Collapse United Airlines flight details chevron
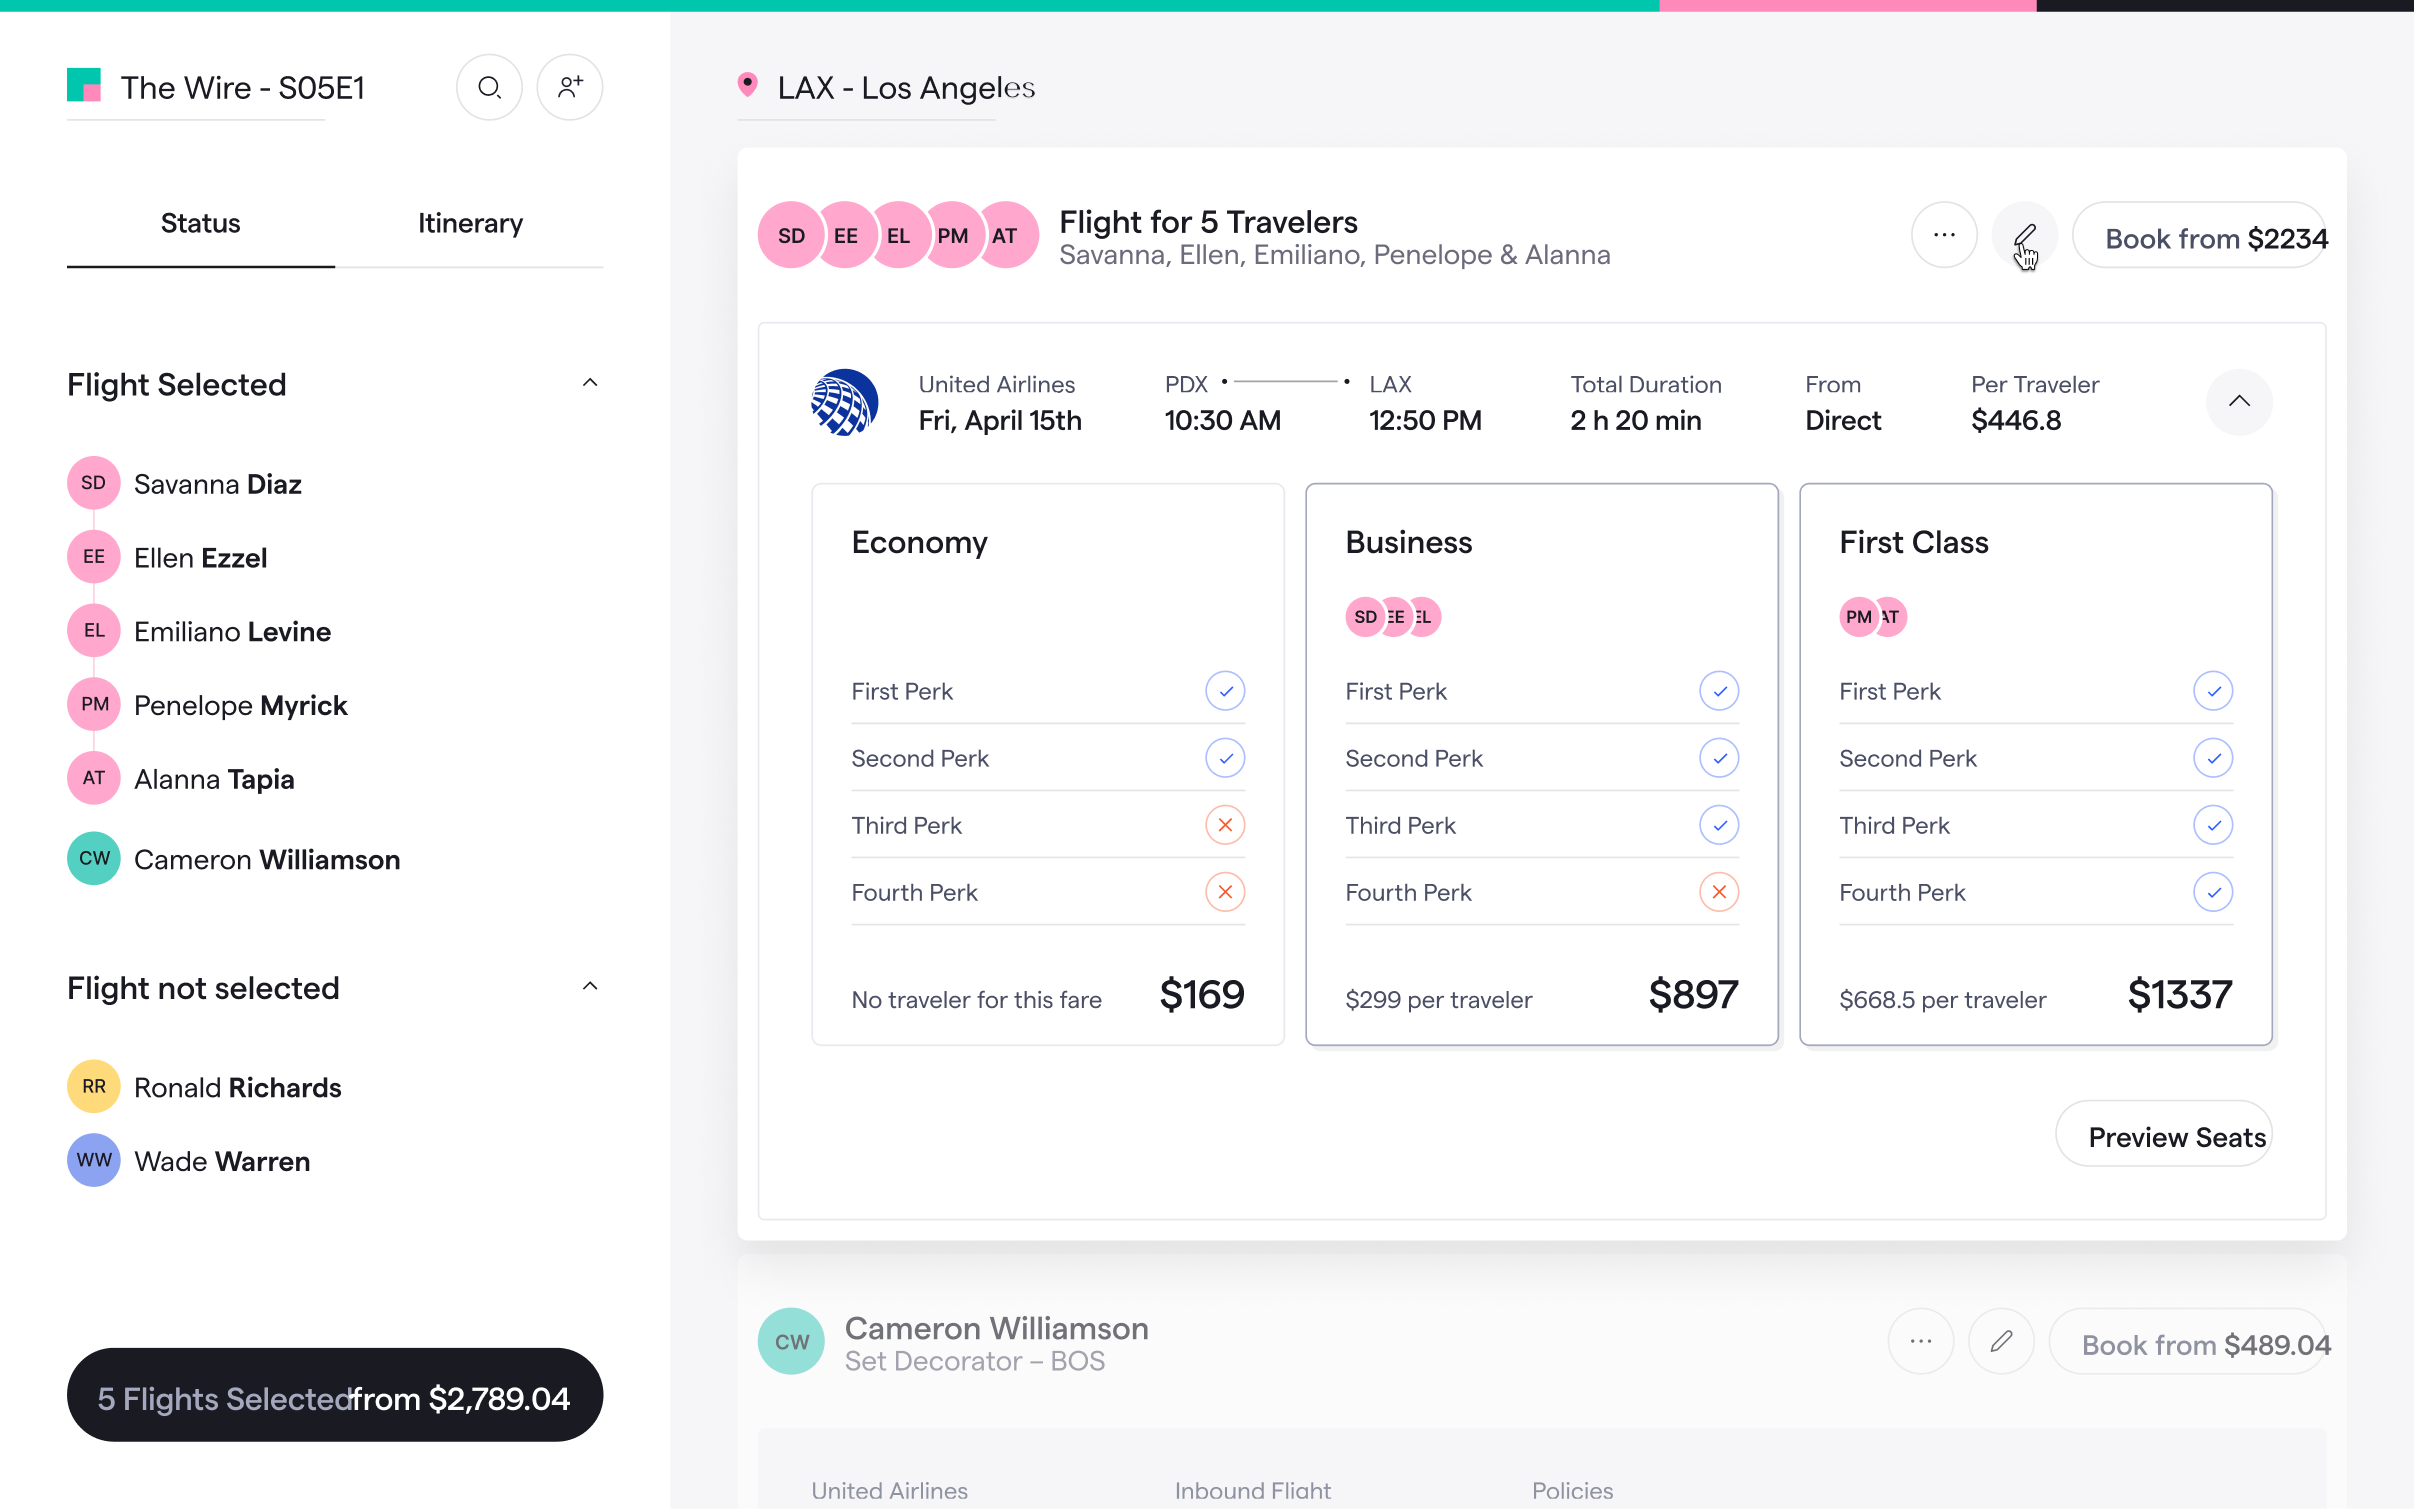The image size is (2414, 1509). point(2238,402)
